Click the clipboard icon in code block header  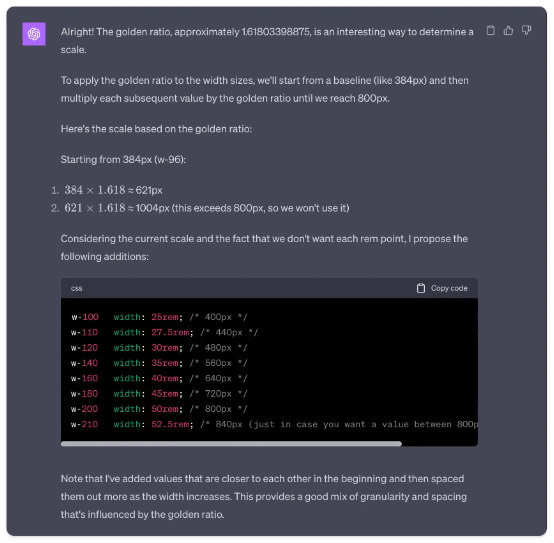coord(420,288)
